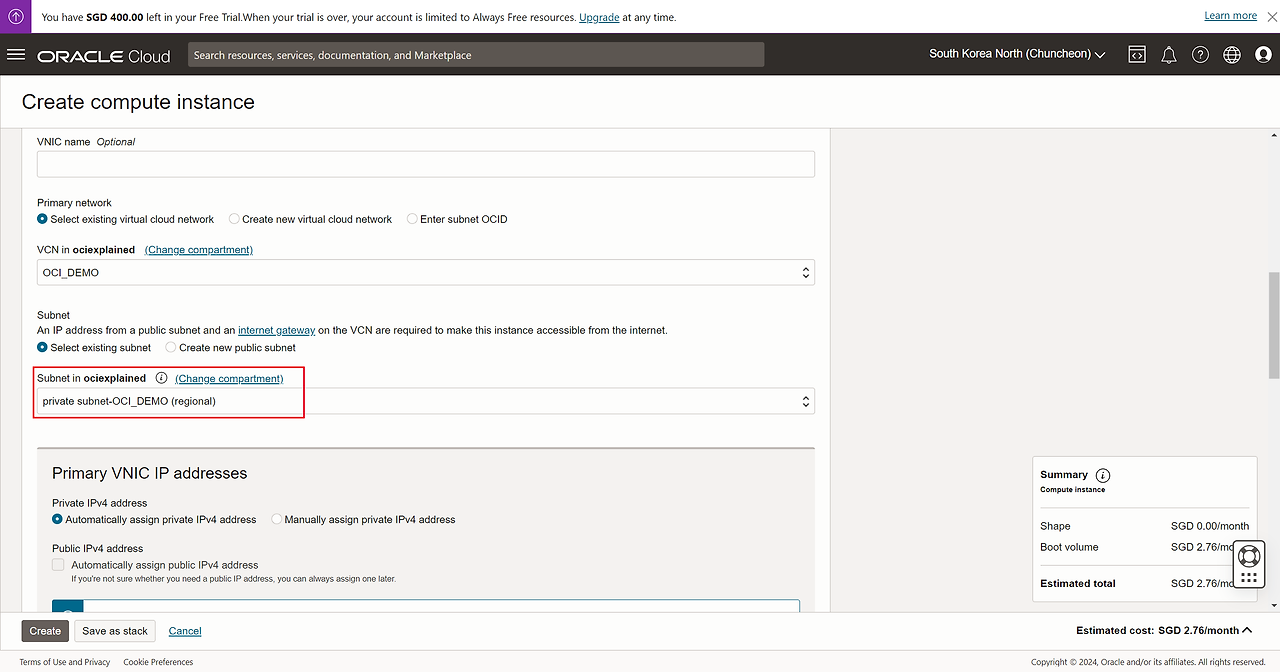
Task: Expand the VCN dropdown showing OCI_DEMO
Action: 425,272
